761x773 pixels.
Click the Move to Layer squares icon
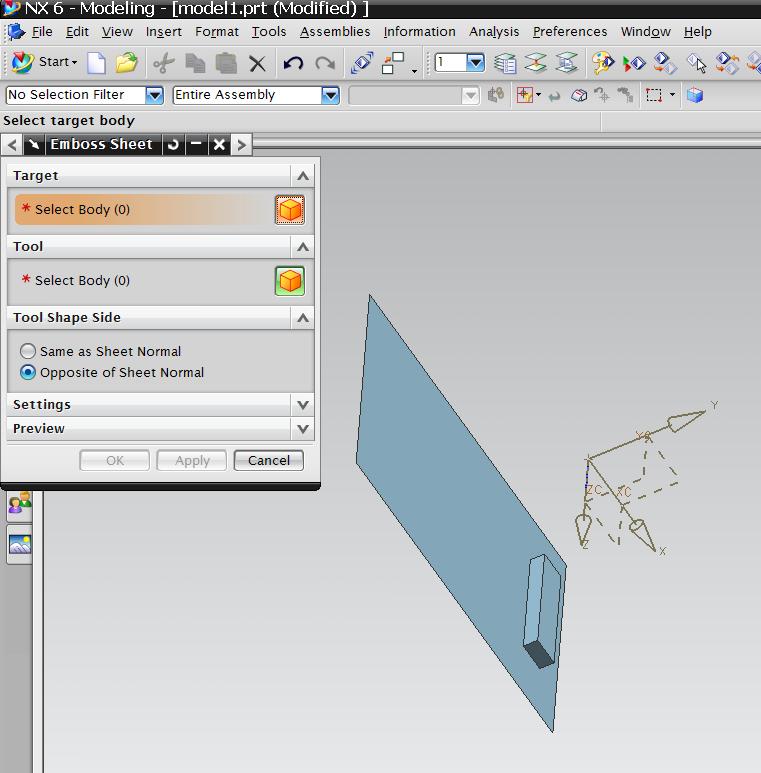(x=393, y=63)
